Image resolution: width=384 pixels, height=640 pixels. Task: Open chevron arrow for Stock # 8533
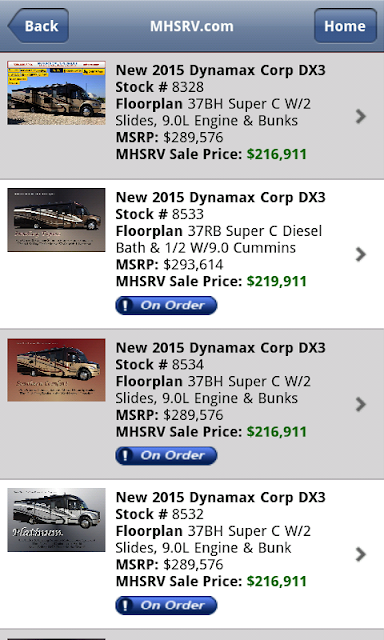(360, 254)
